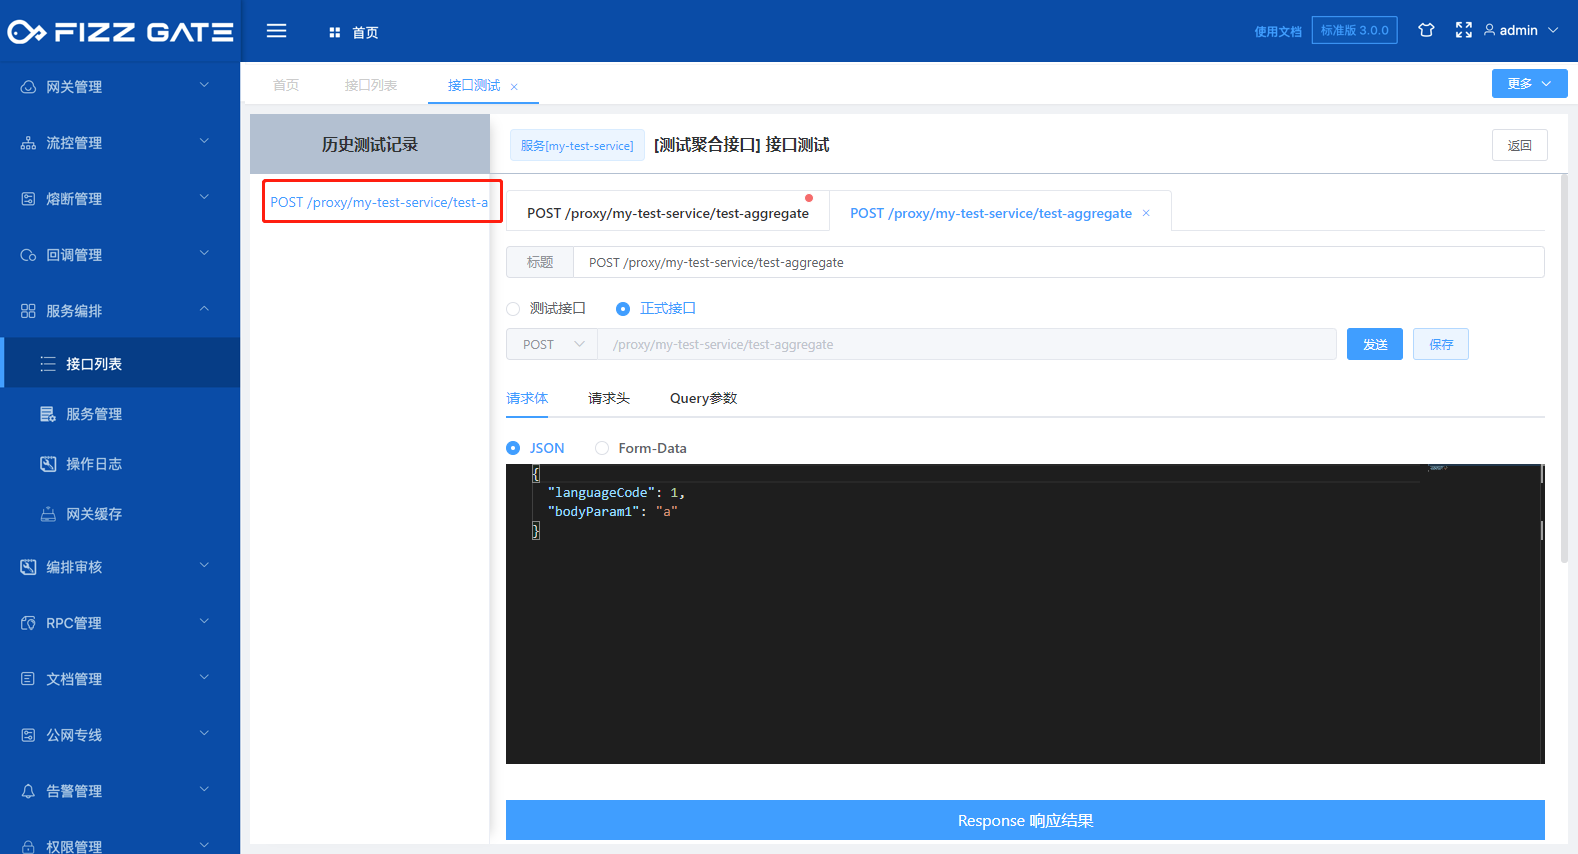Choose the Form-Data body format radio
The image size is (1578, 854).
[x=602, y=448]
